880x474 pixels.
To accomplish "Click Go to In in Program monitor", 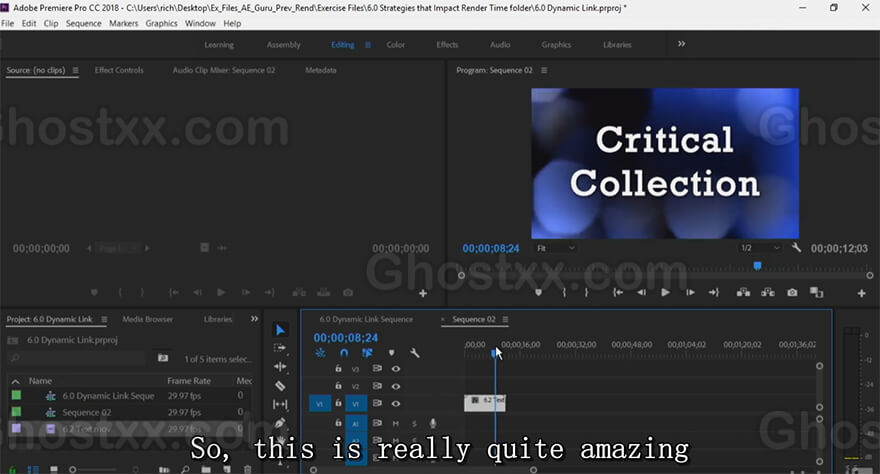I will [618, 292].
